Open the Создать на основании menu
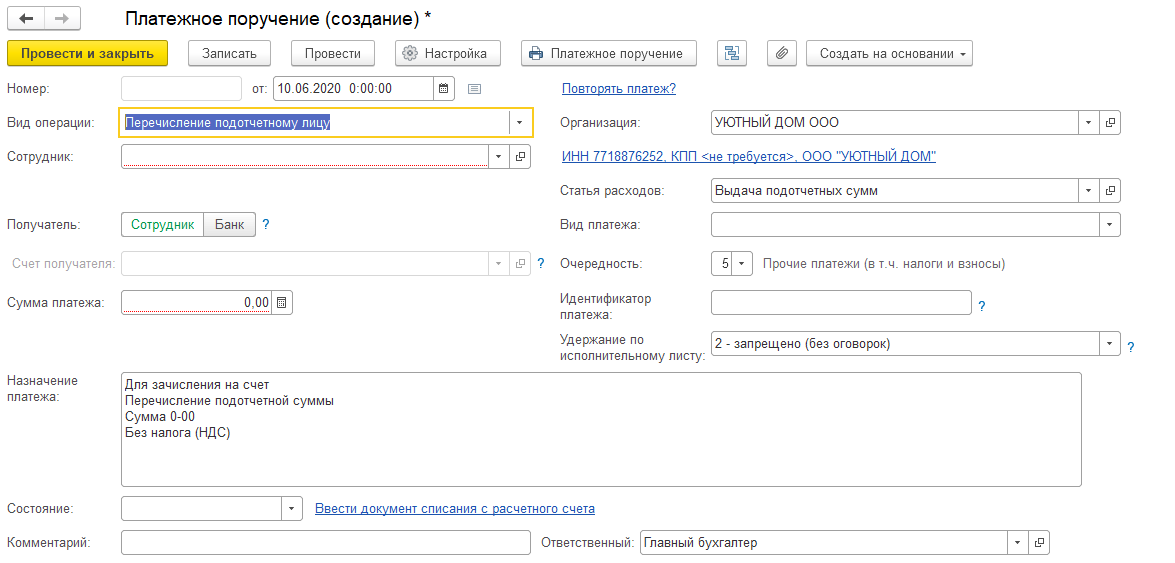Screen dimensions: 1175x563 click(889, 53)
